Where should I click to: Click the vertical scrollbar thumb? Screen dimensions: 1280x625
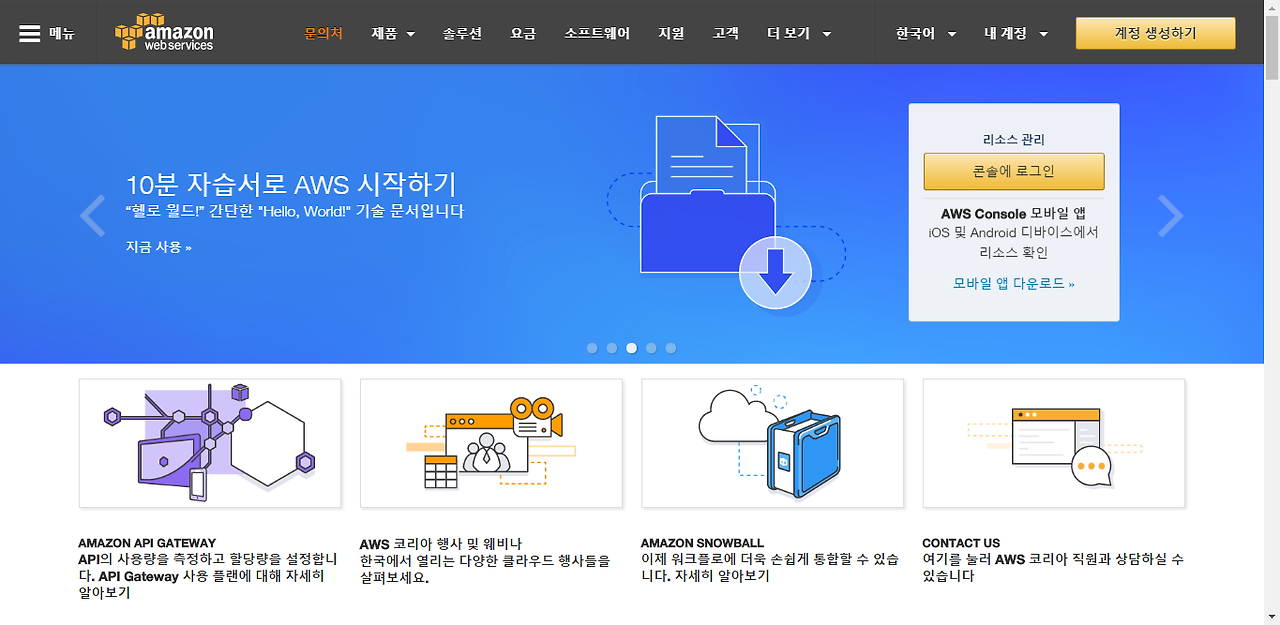point(1271,48)
